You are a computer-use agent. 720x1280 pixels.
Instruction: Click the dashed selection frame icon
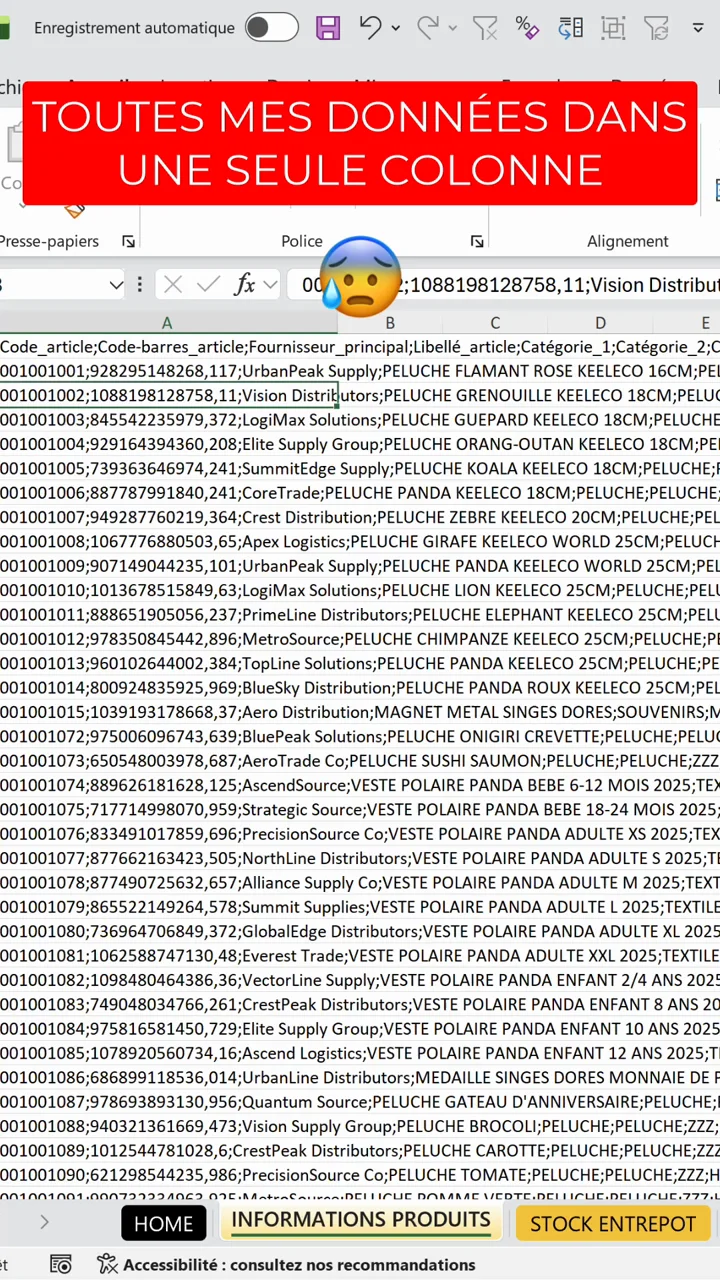613,28
